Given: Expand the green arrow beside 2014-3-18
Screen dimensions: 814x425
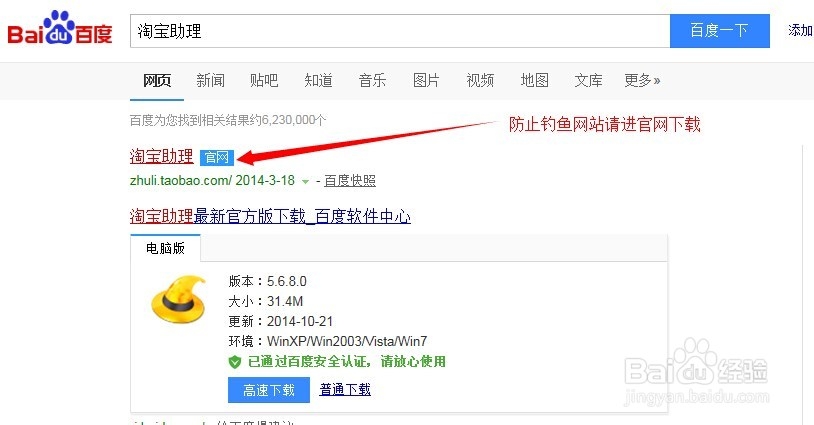Looking at the screenshot, I should 305,182.
